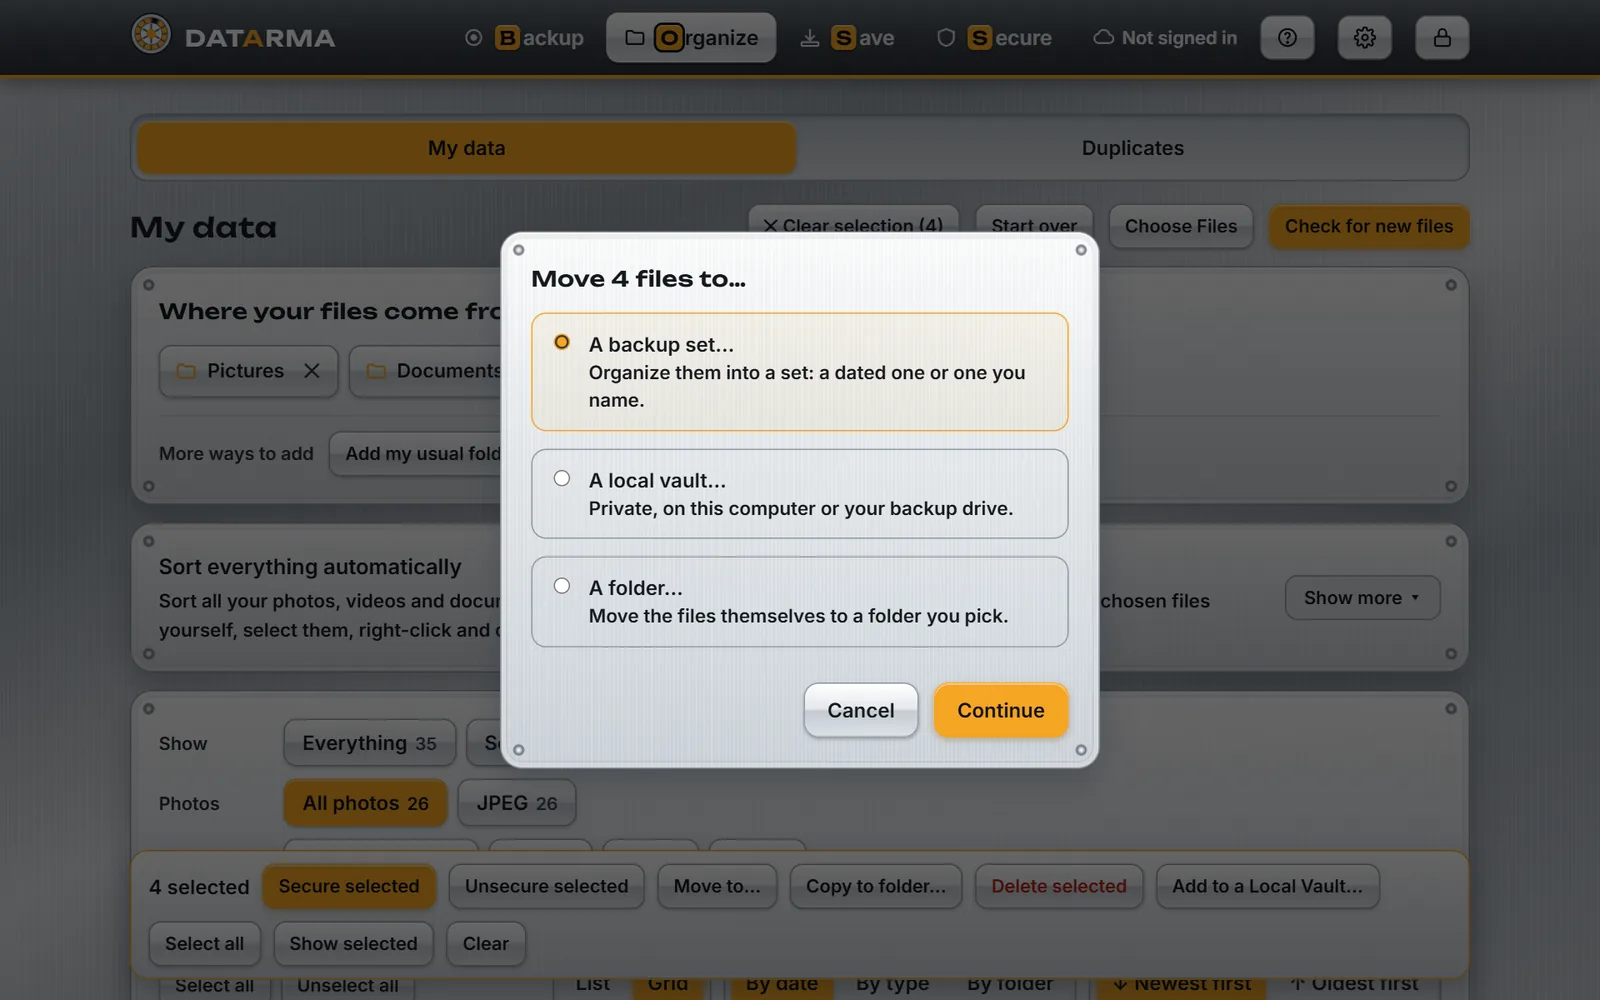Filter by Everything 35
The width and height of the screenshot is (1600, 1000).
(369, 743)
